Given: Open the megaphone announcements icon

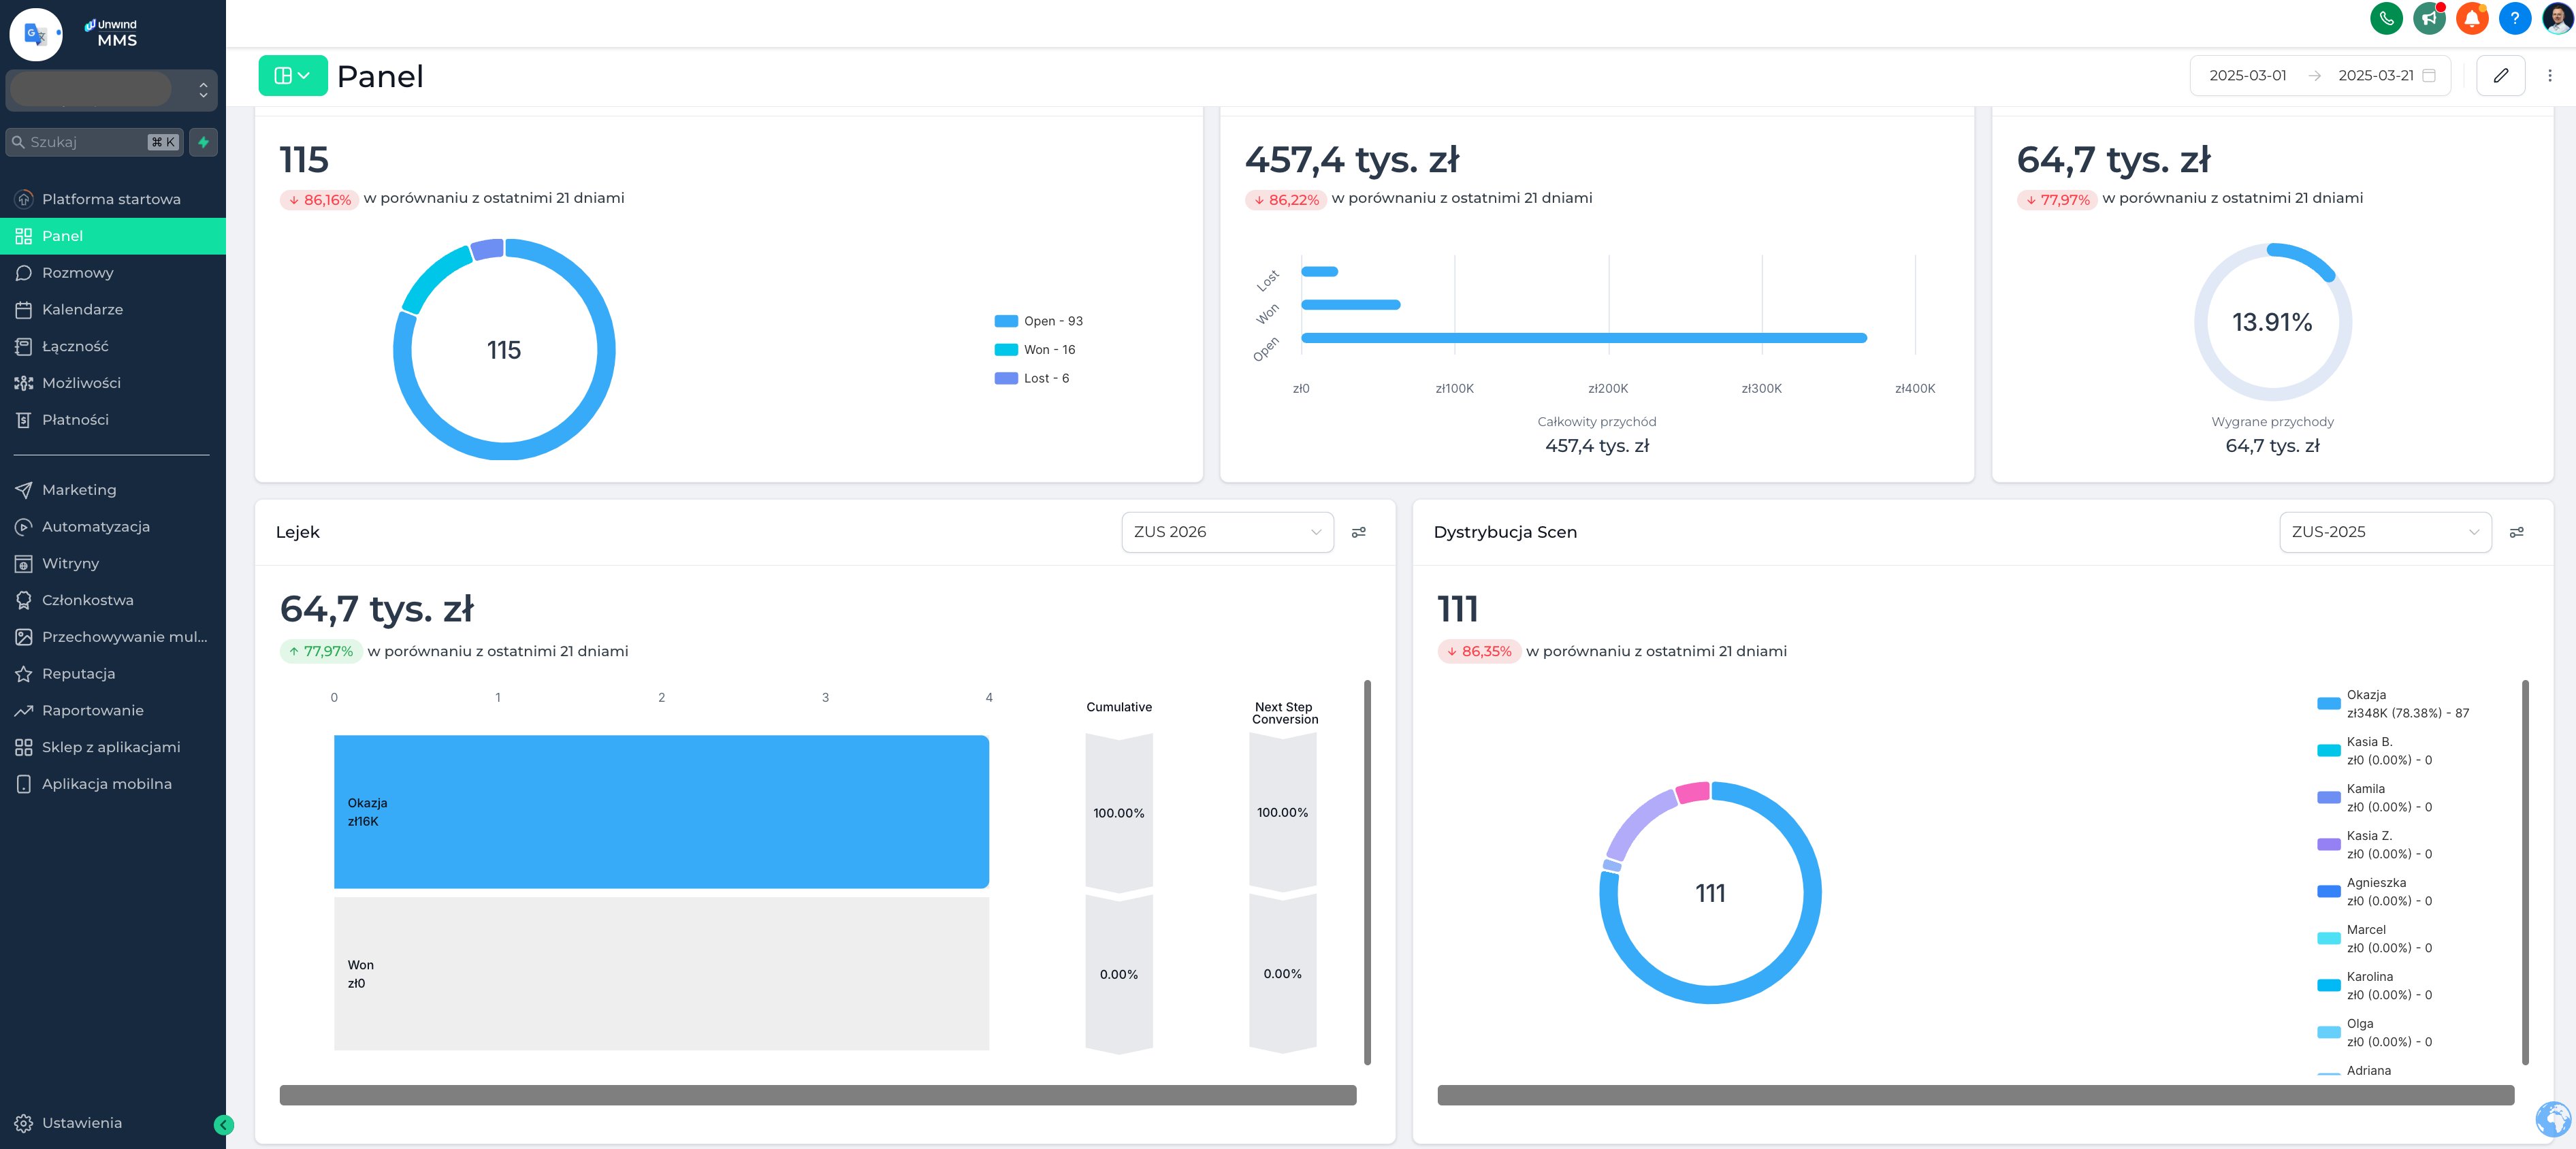Looking at the screenshot, I should 2429,18.
